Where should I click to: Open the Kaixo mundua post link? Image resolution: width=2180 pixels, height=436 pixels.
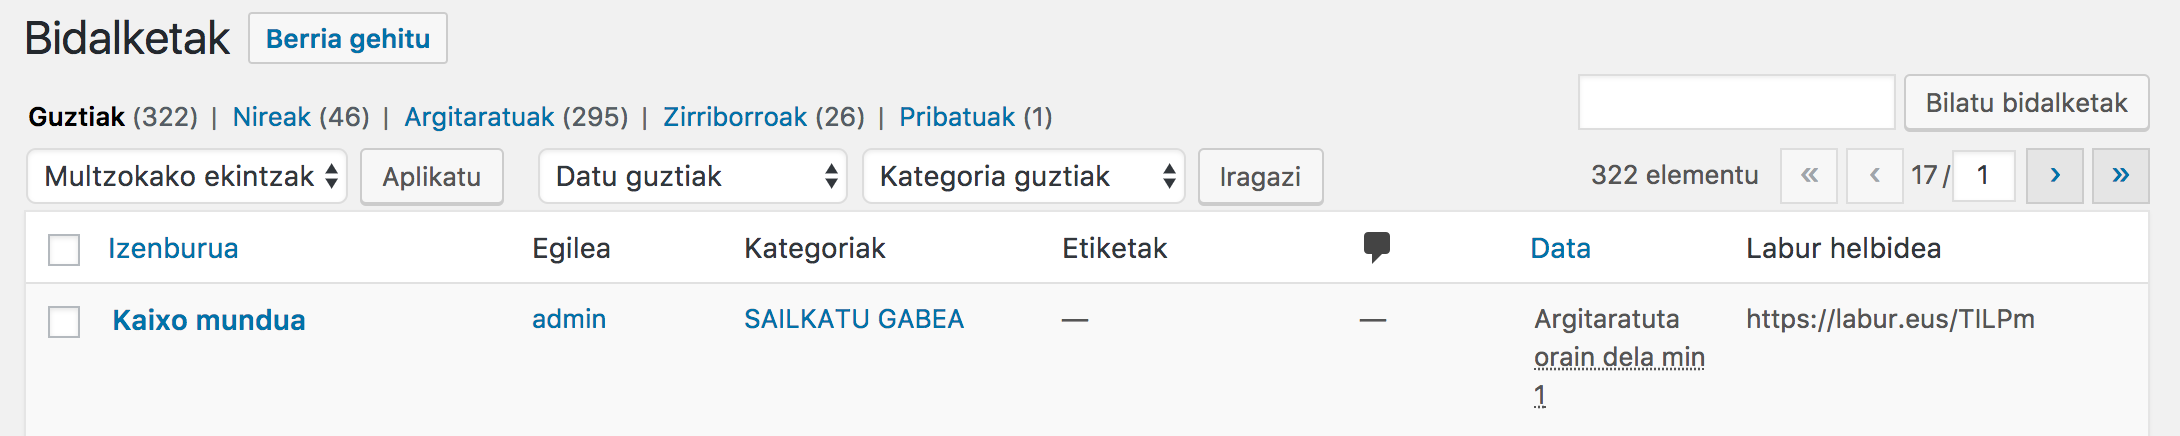click(x=208, y=320)
